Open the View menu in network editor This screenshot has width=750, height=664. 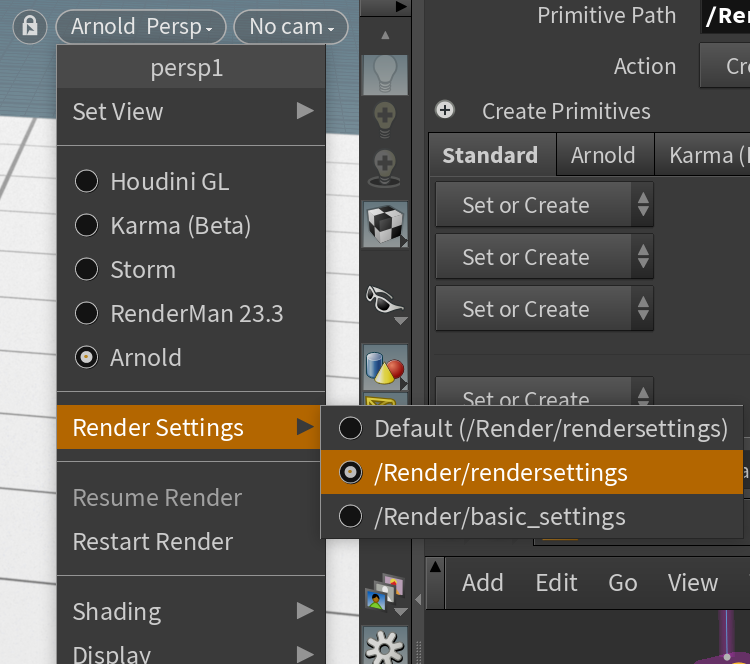693,583
